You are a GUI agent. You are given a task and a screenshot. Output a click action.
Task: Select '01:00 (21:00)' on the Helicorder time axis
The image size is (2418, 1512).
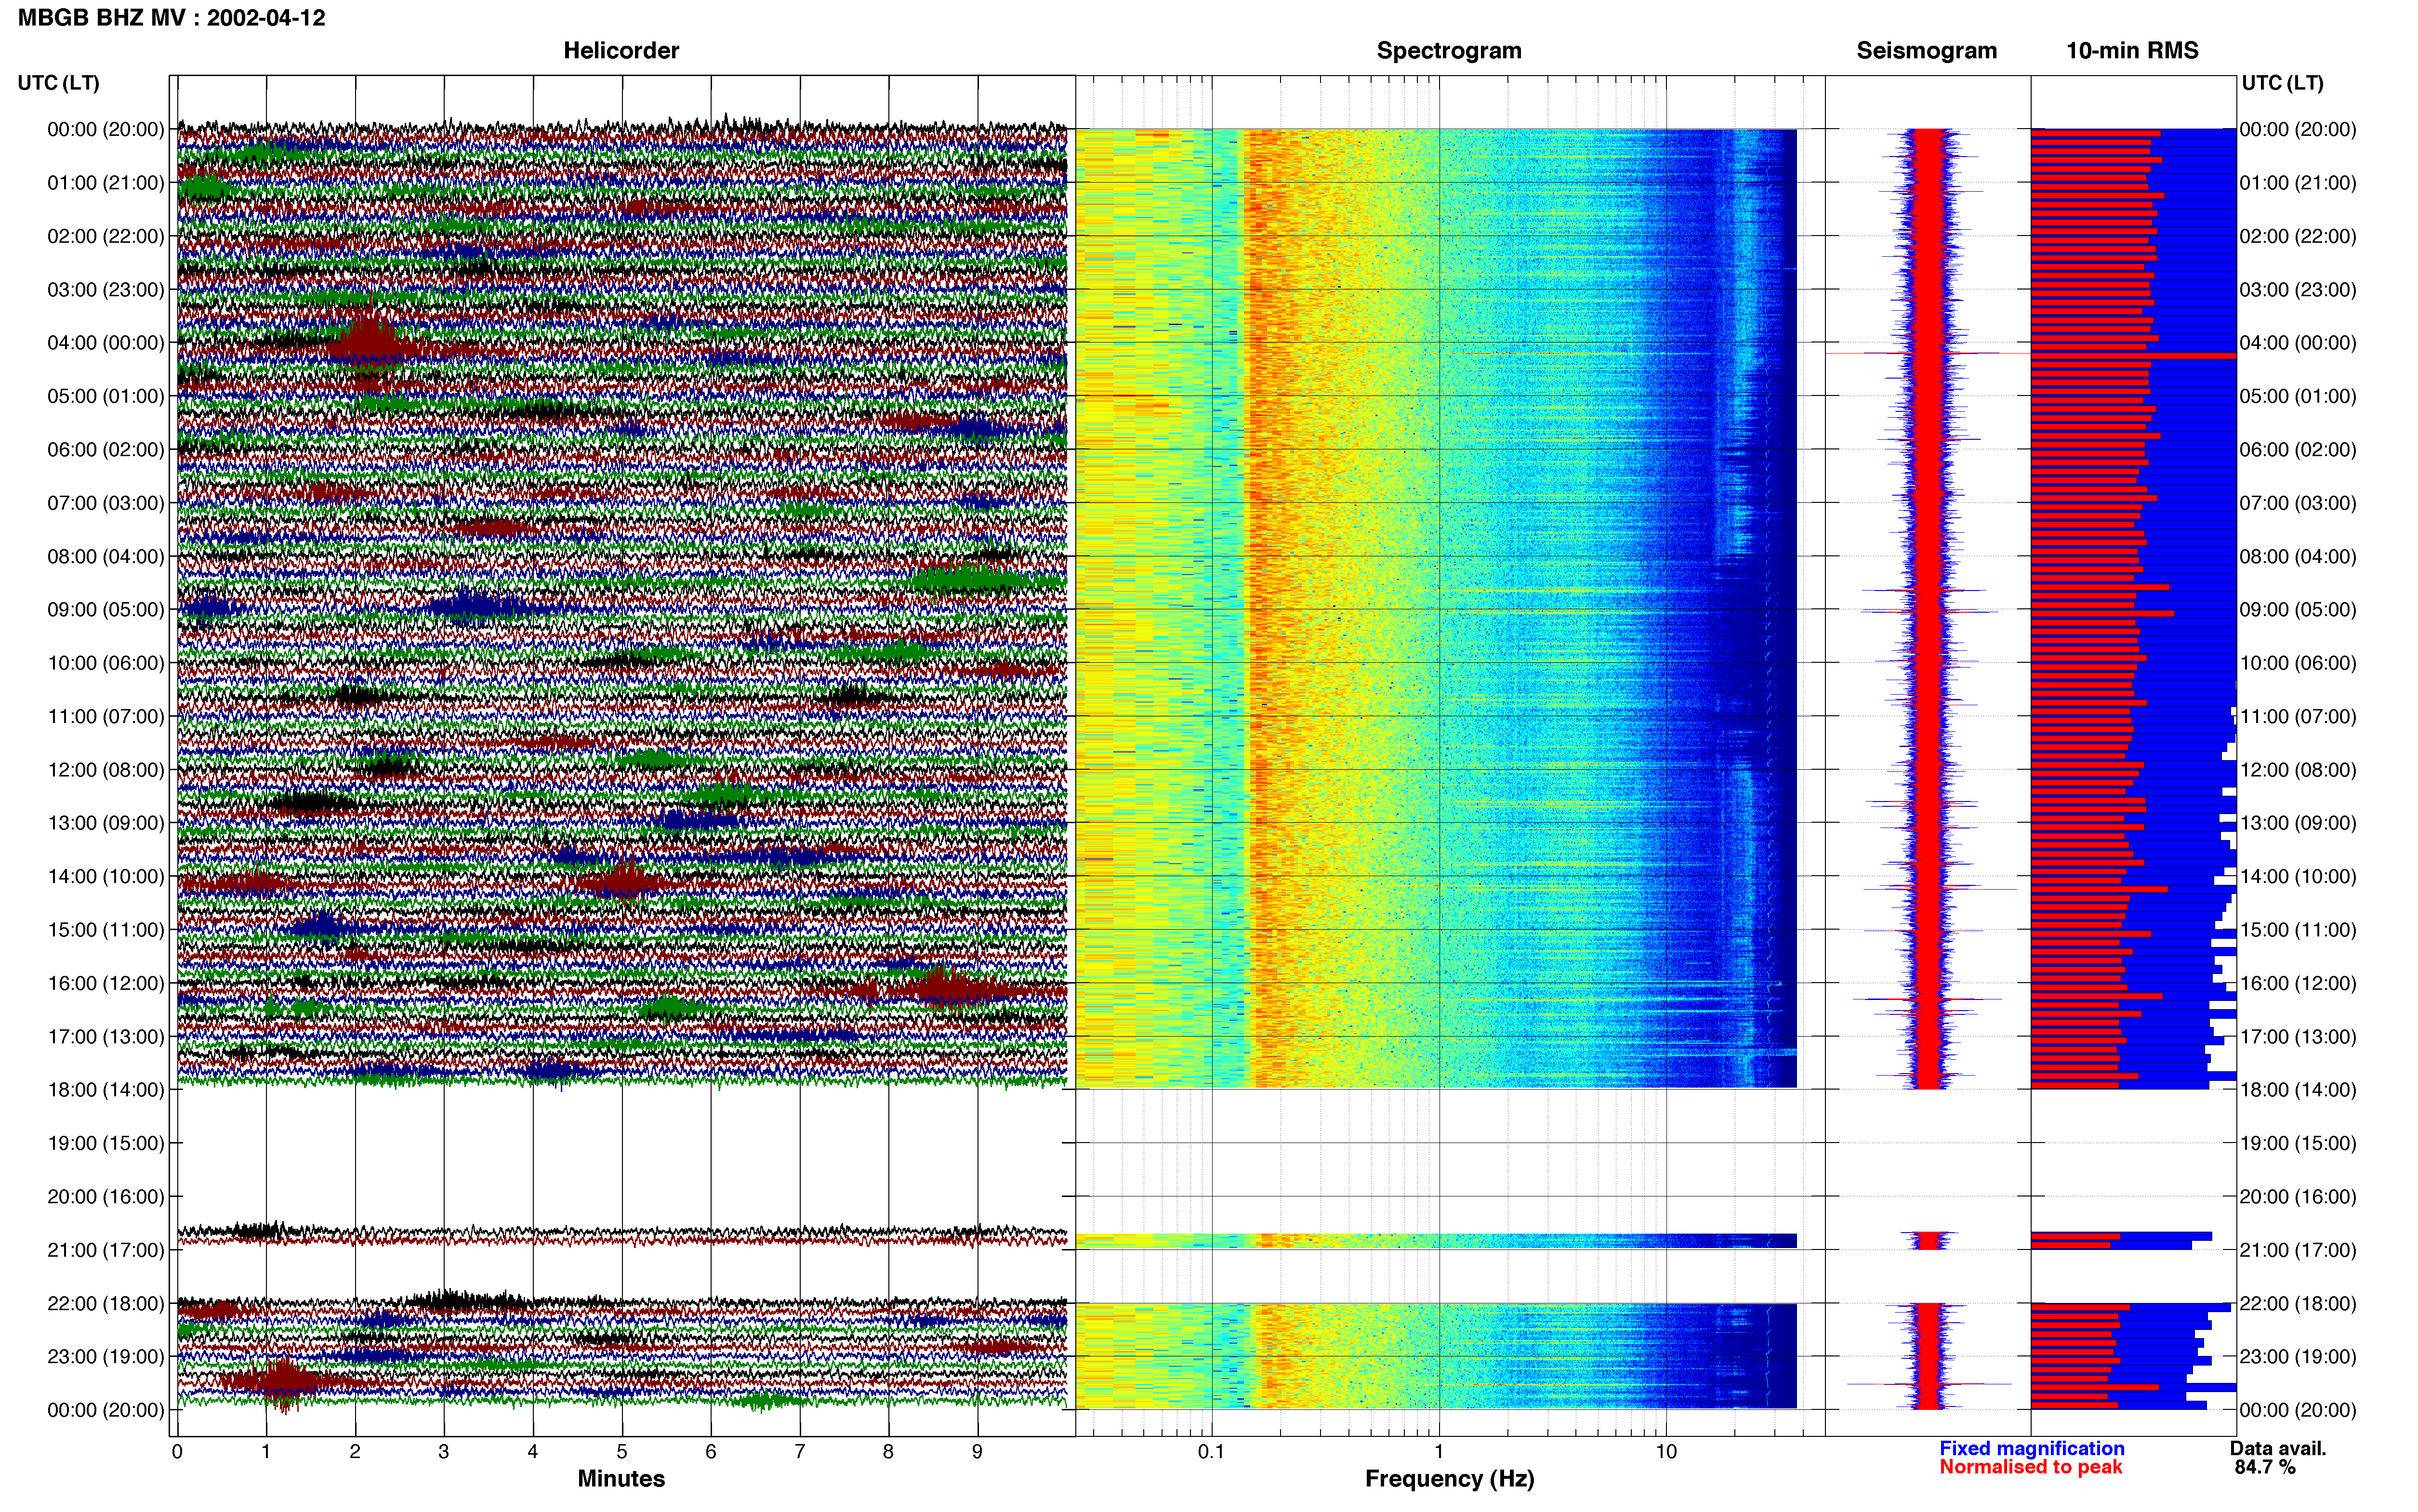(x=106, y=183)
